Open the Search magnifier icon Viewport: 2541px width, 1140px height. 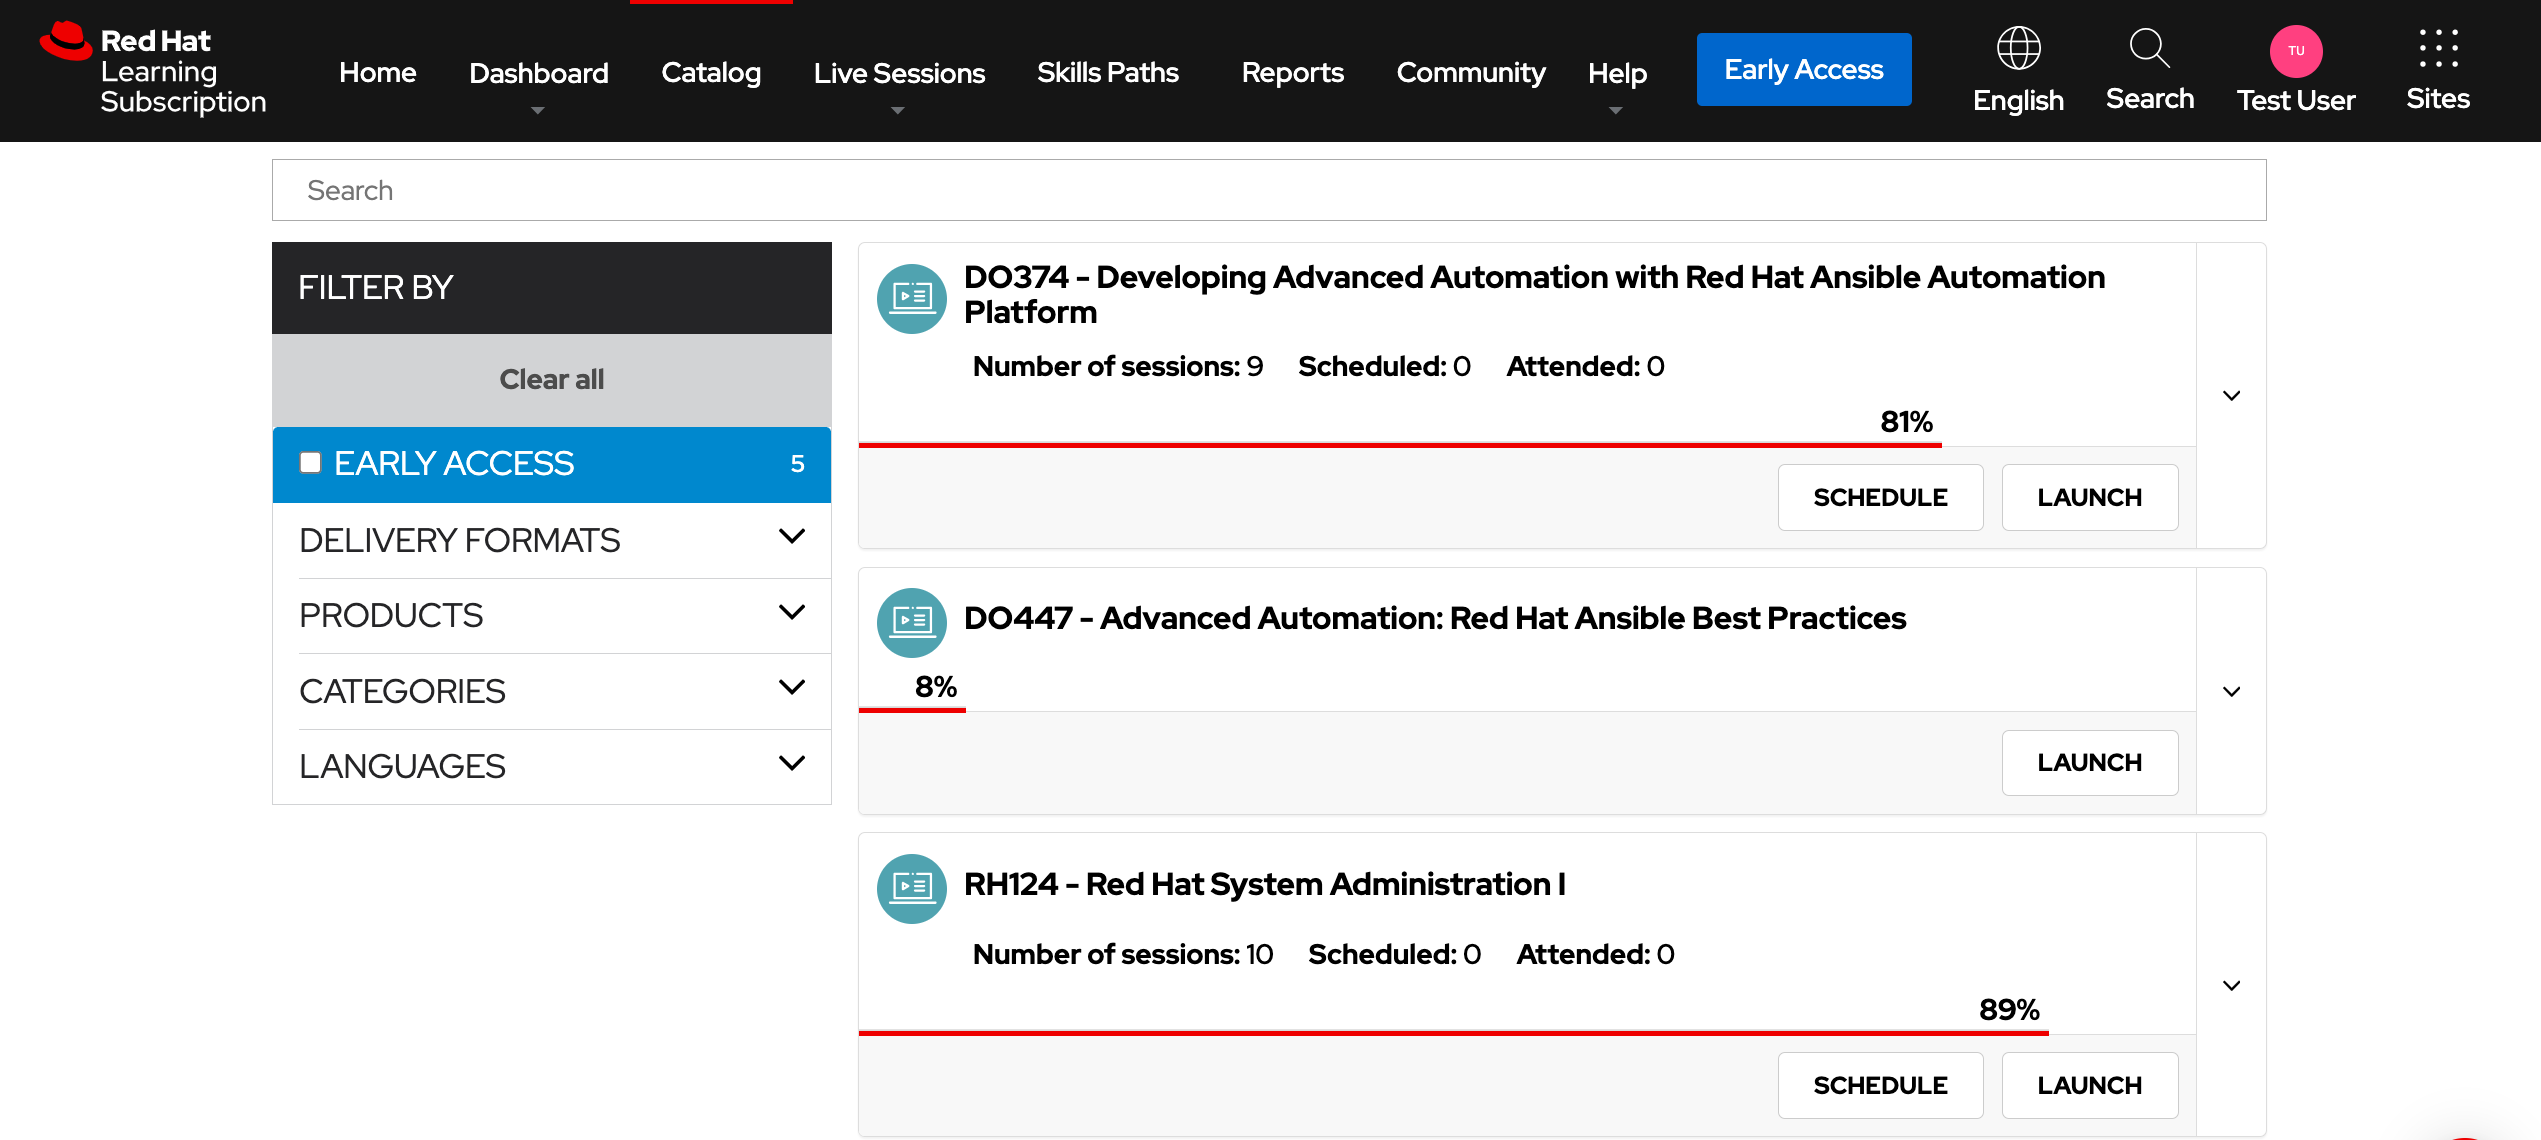2148,48
